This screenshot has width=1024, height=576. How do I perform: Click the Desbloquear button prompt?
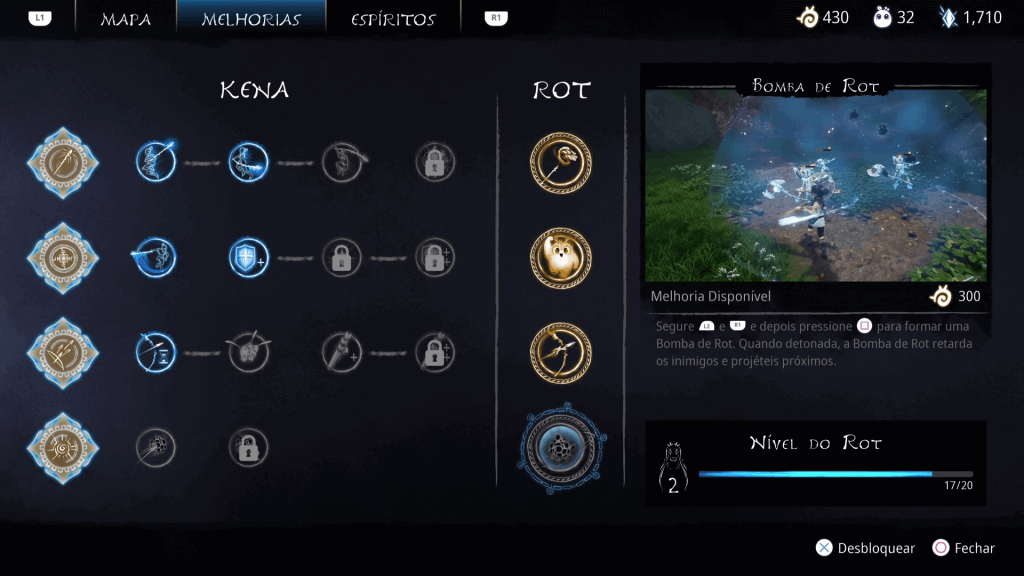point(865,548)
